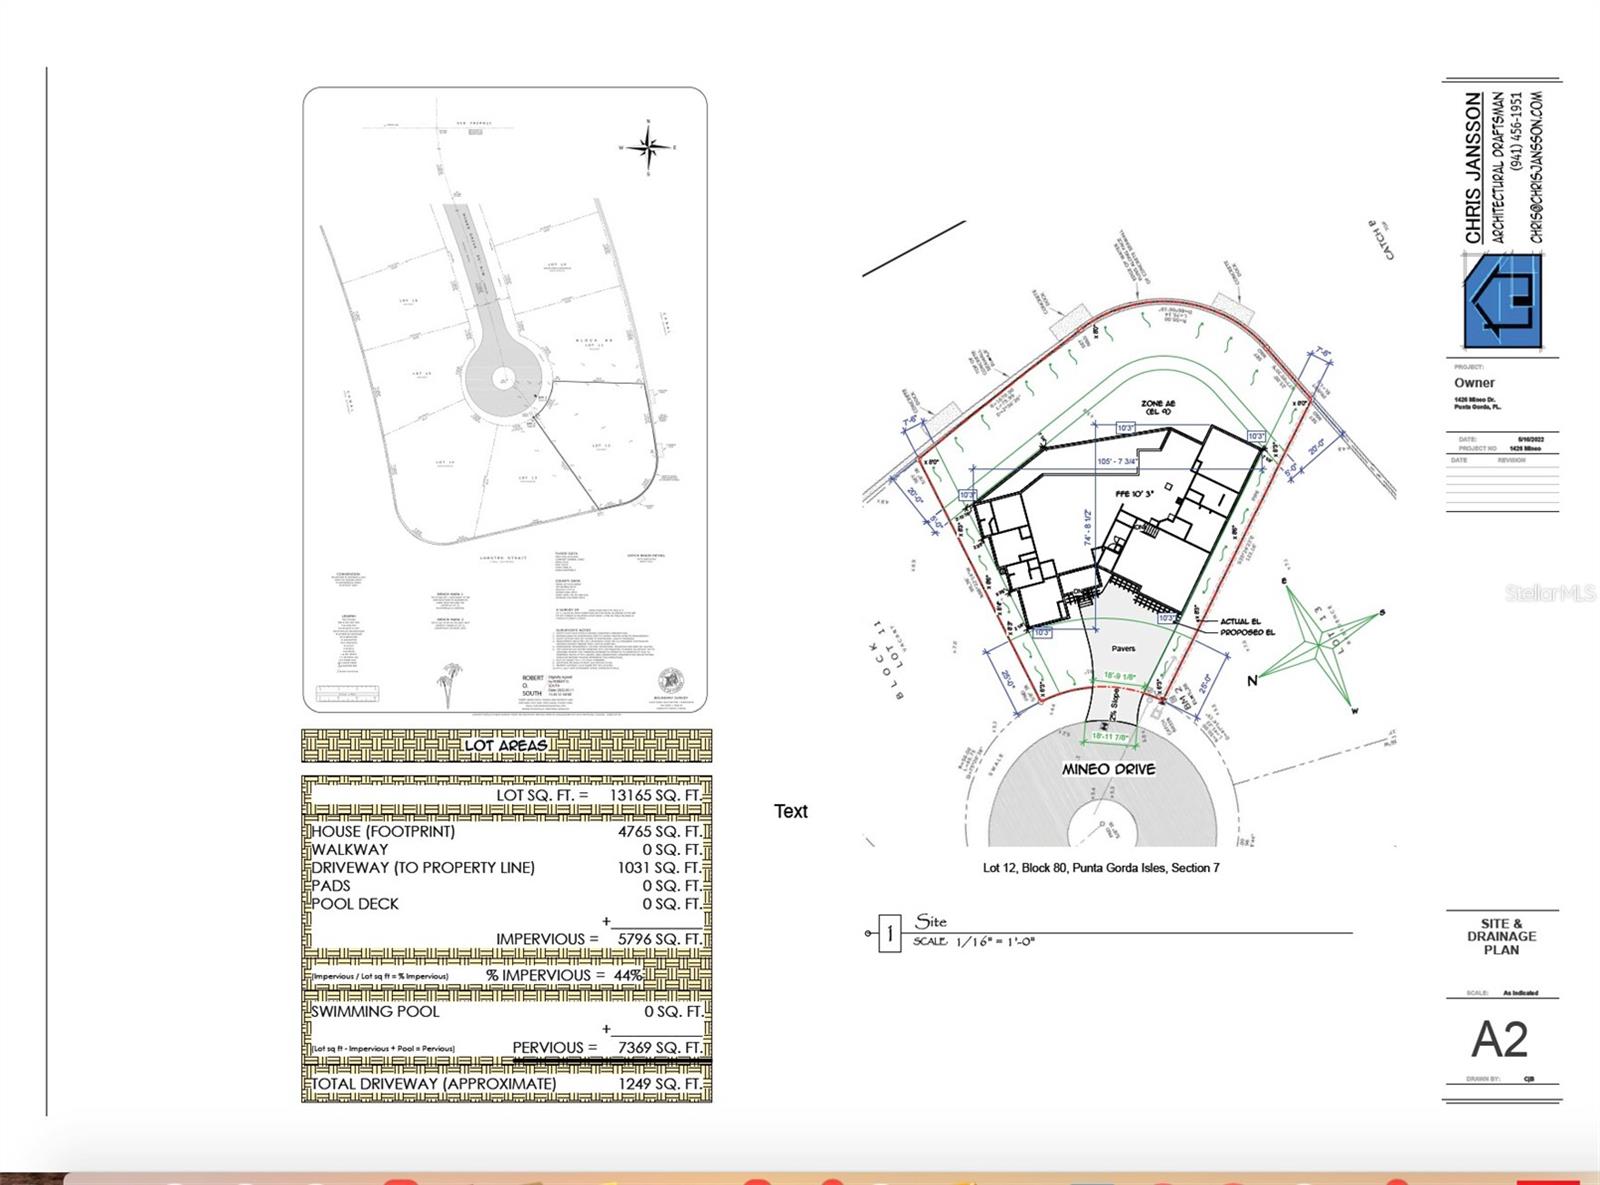Click the blue house logo
The width and height of the screenshot is (1600, 1185).
pos(1502,300)
